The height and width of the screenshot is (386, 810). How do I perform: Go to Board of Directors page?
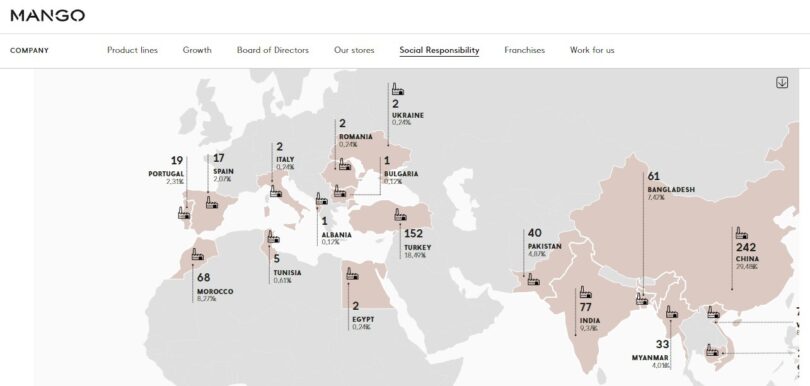273,50
